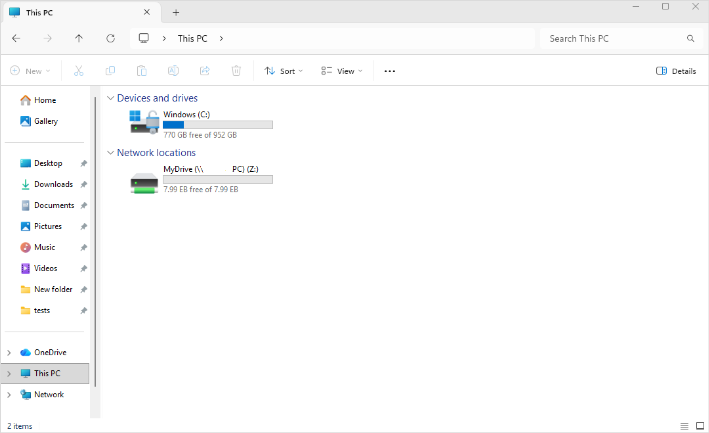Viewport: 709px width, 433px height.
Task: Select the MyDrive (Z:) network drive icon
Action: [x=144, y=183]
